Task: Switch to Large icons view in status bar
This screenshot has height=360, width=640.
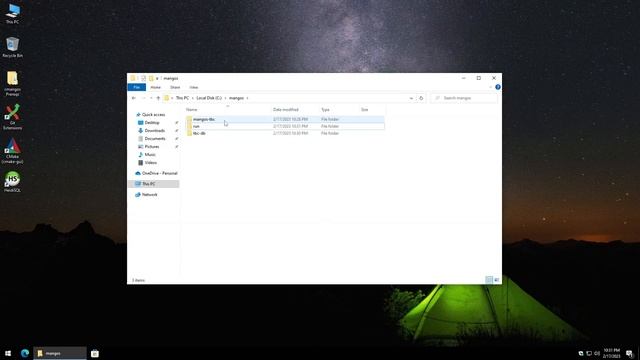Action: 496,280
